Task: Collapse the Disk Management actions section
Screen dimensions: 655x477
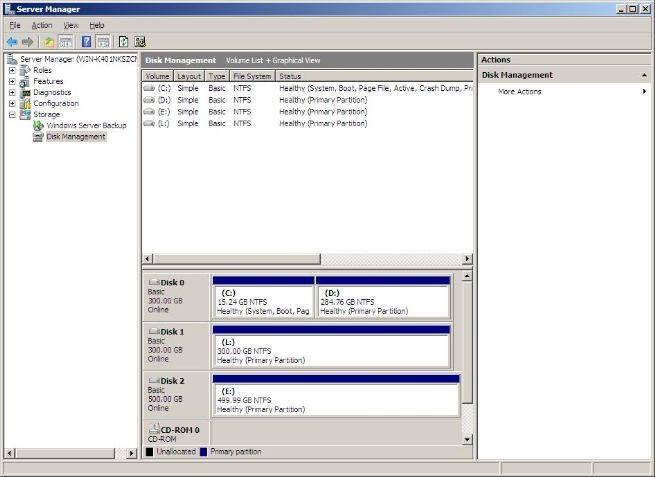Action: (x=644, y=75)
